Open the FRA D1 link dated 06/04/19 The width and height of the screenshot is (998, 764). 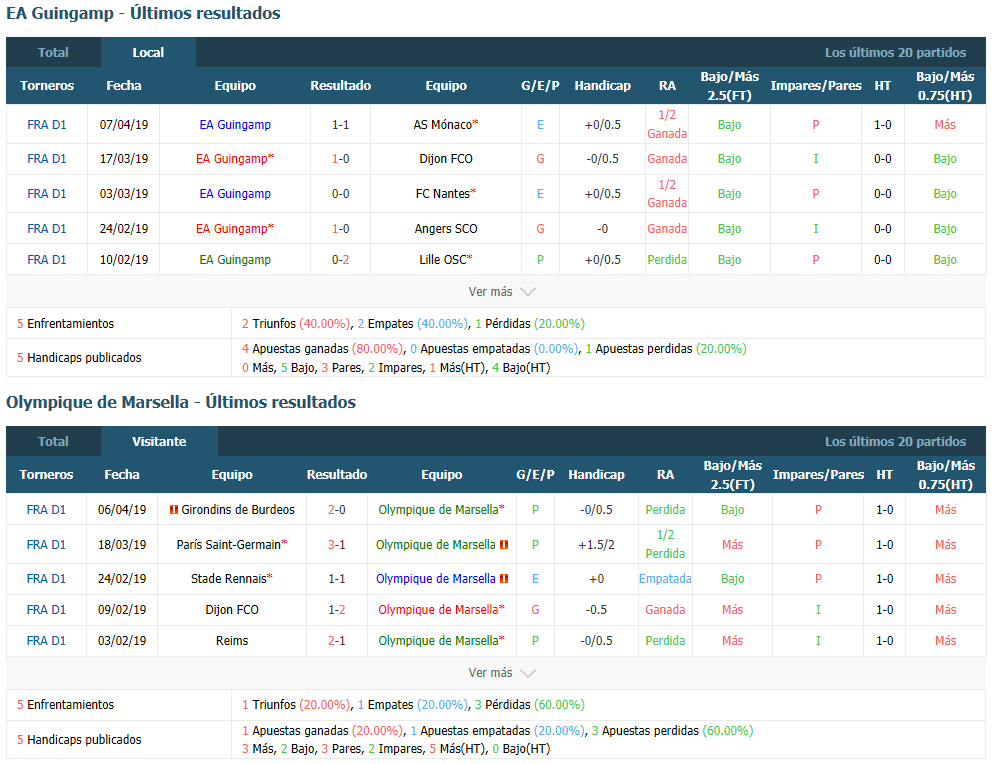(x=46, y=510)
